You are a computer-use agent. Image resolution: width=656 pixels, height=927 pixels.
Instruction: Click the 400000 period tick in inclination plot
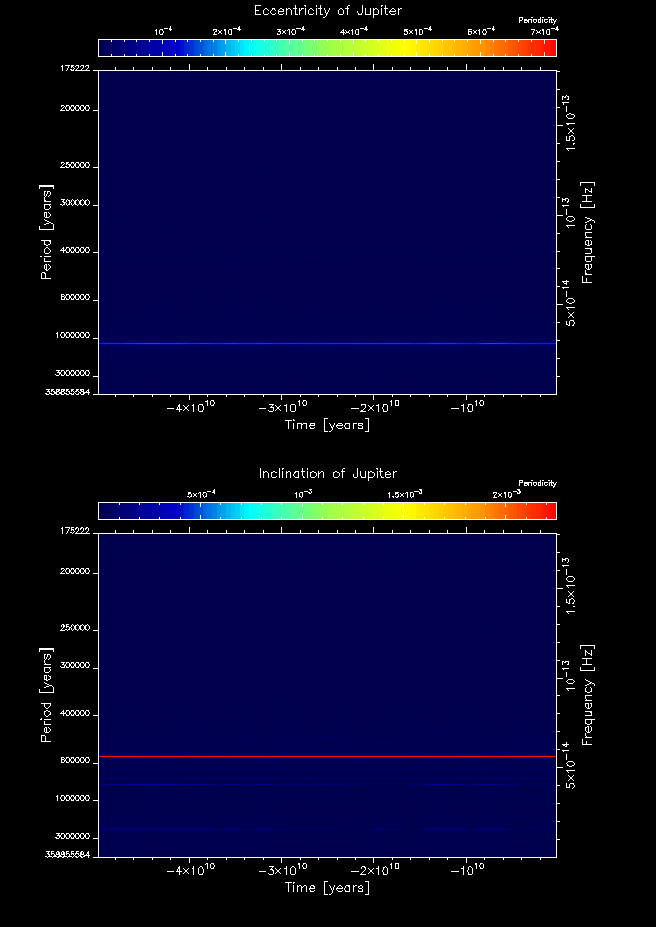(x=74, y=714)
